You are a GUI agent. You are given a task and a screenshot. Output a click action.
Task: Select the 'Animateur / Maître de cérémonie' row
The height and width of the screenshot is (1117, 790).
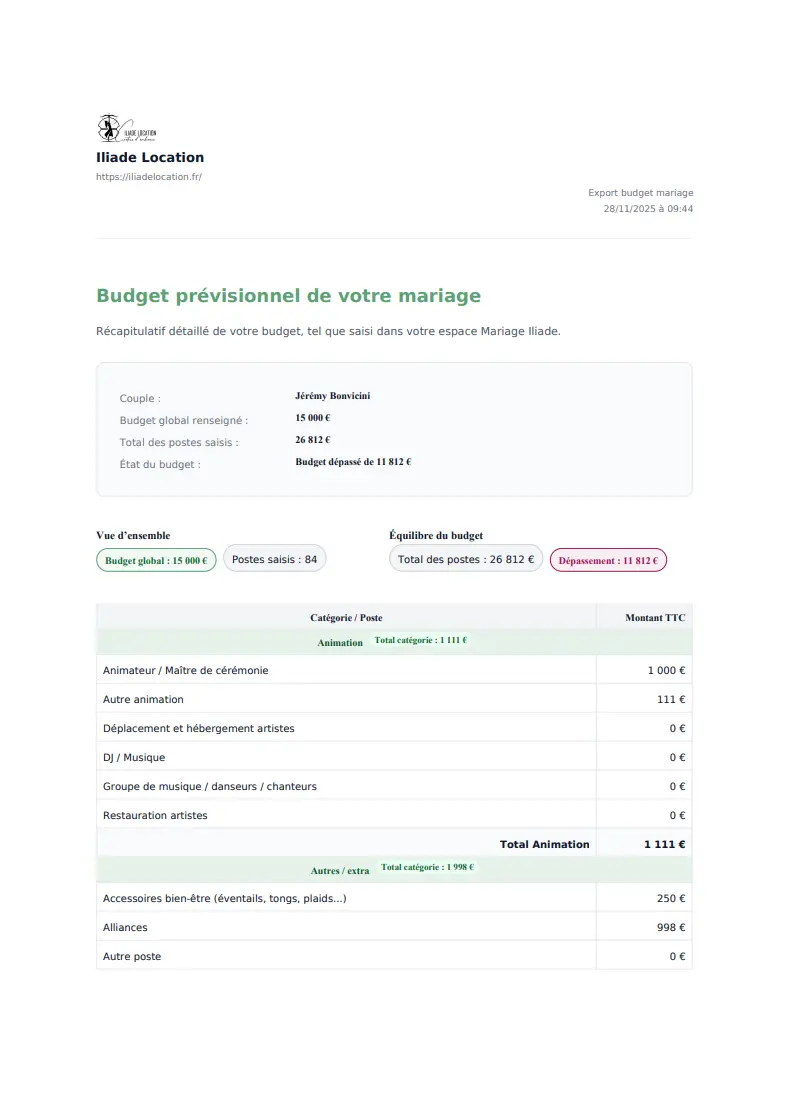coord(394,670)
